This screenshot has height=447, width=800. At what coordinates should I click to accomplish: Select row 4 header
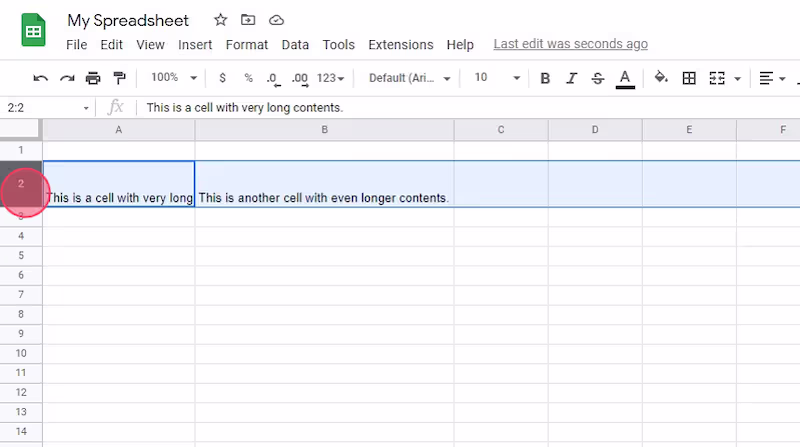[x=21, y=236]
